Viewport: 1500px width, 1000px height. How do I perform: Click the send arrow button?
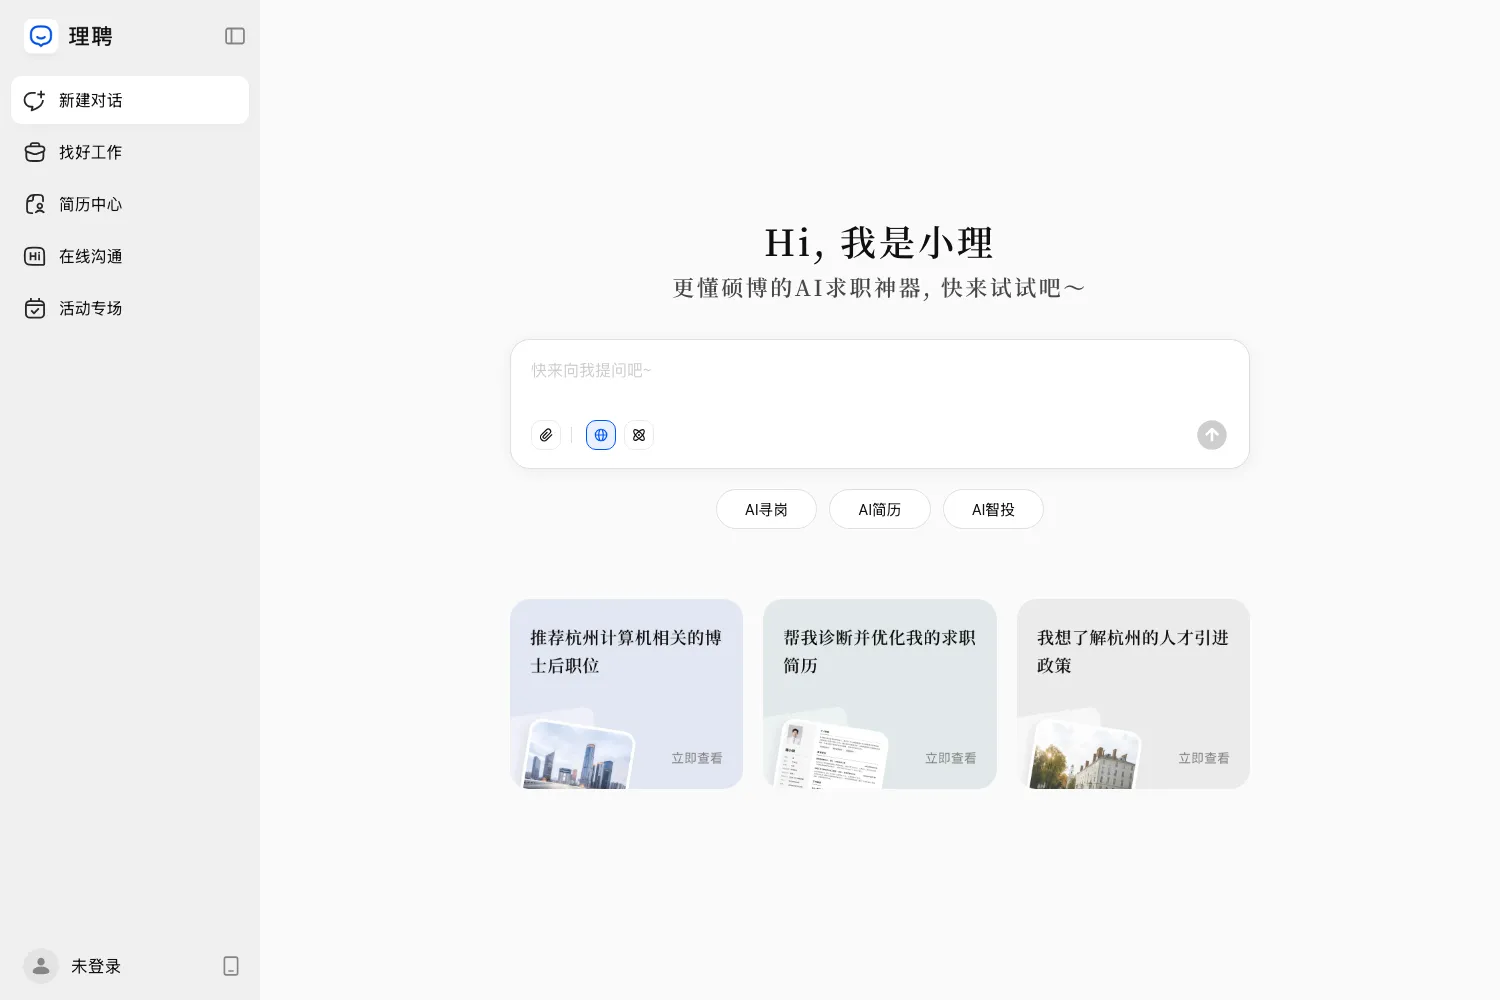tap(1212, 435)
